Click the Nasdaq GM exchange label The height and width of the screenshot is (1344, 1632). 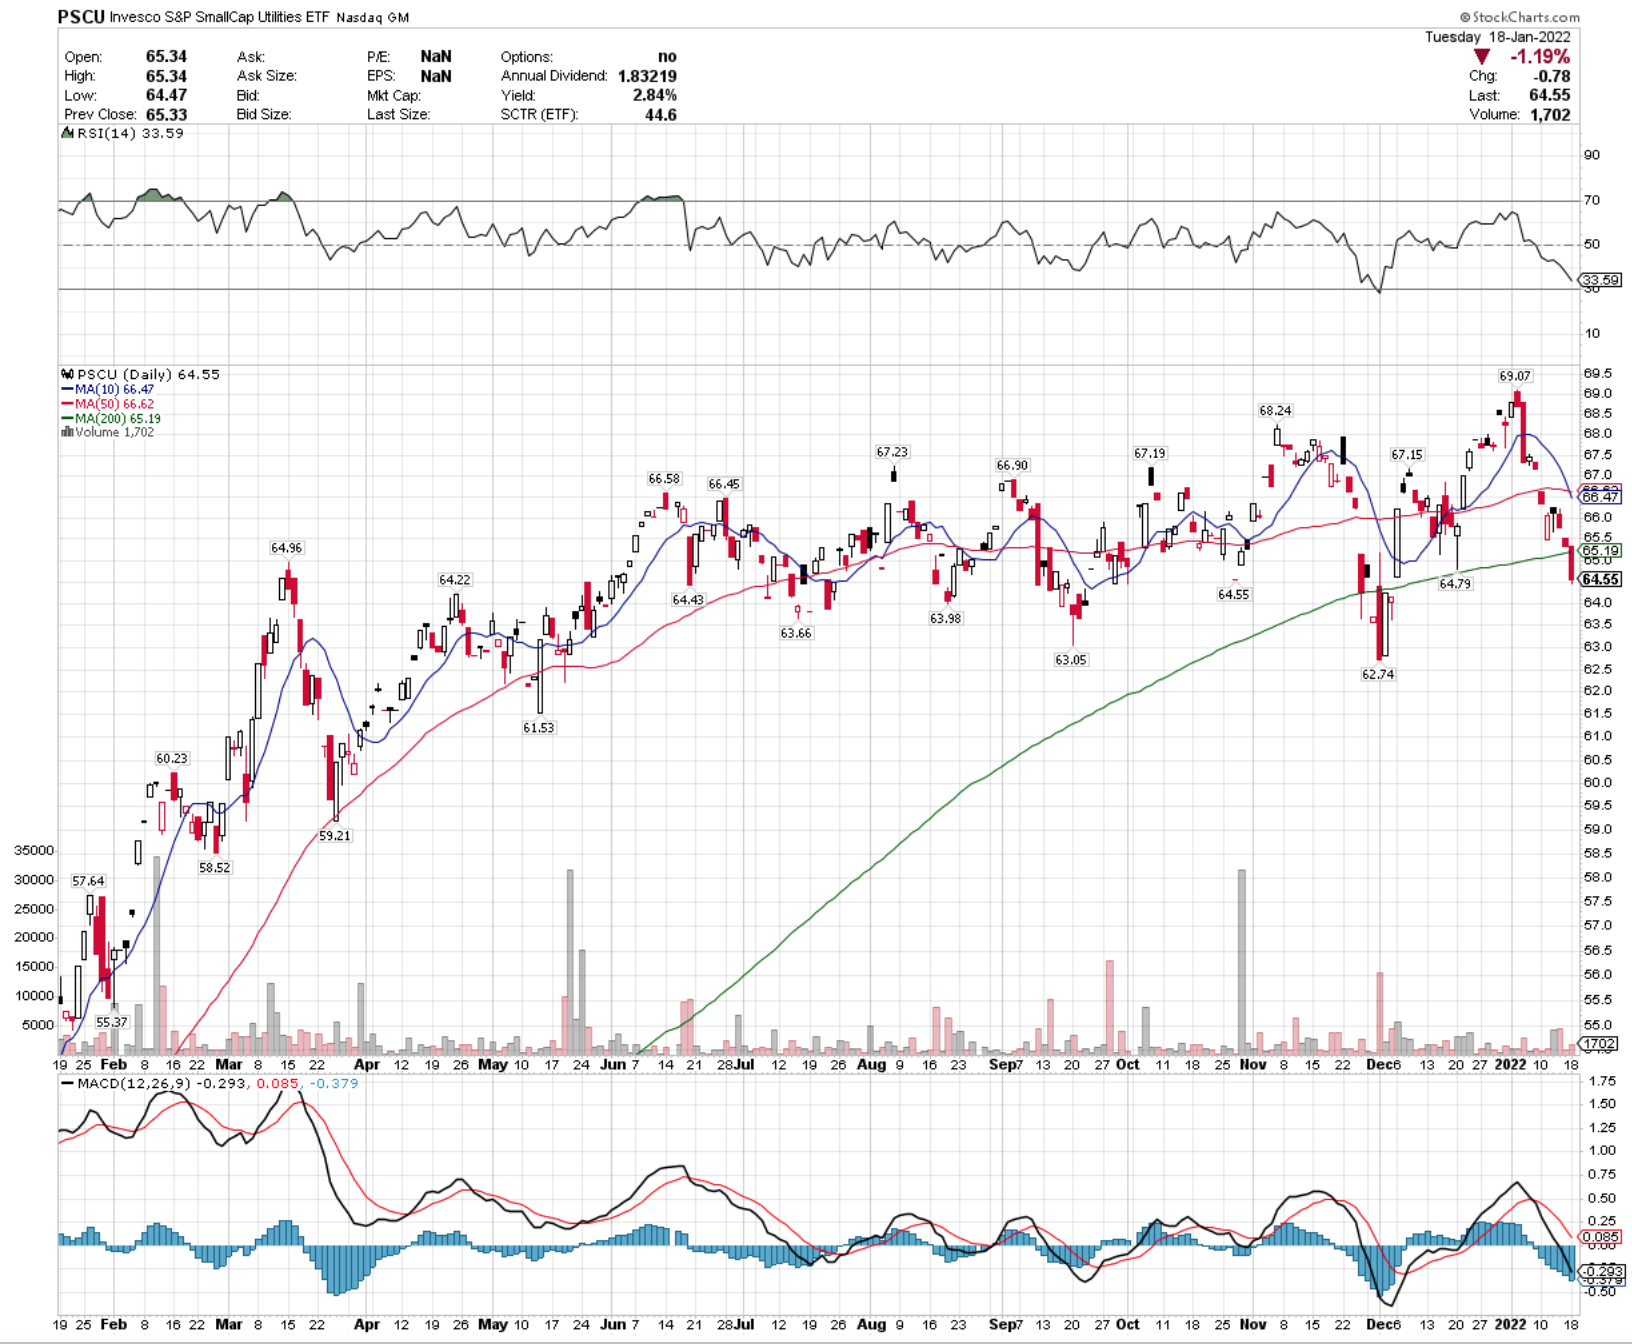372,18
